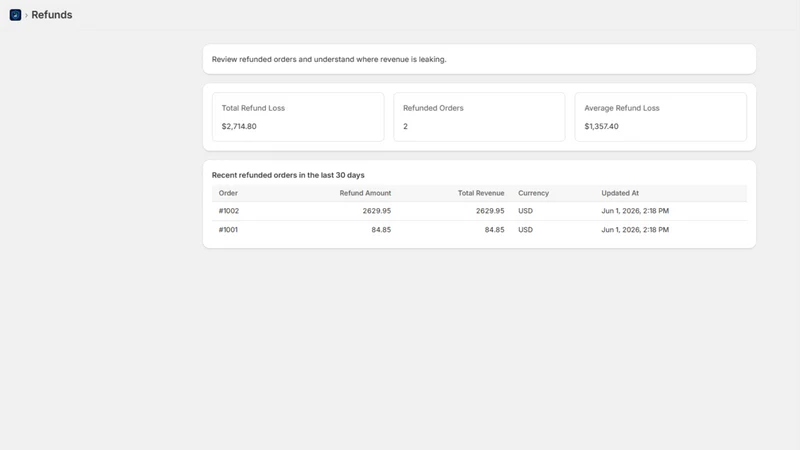
Task: Click the Updated At column header
Action: pyautogui.click(x=620, y=193)
